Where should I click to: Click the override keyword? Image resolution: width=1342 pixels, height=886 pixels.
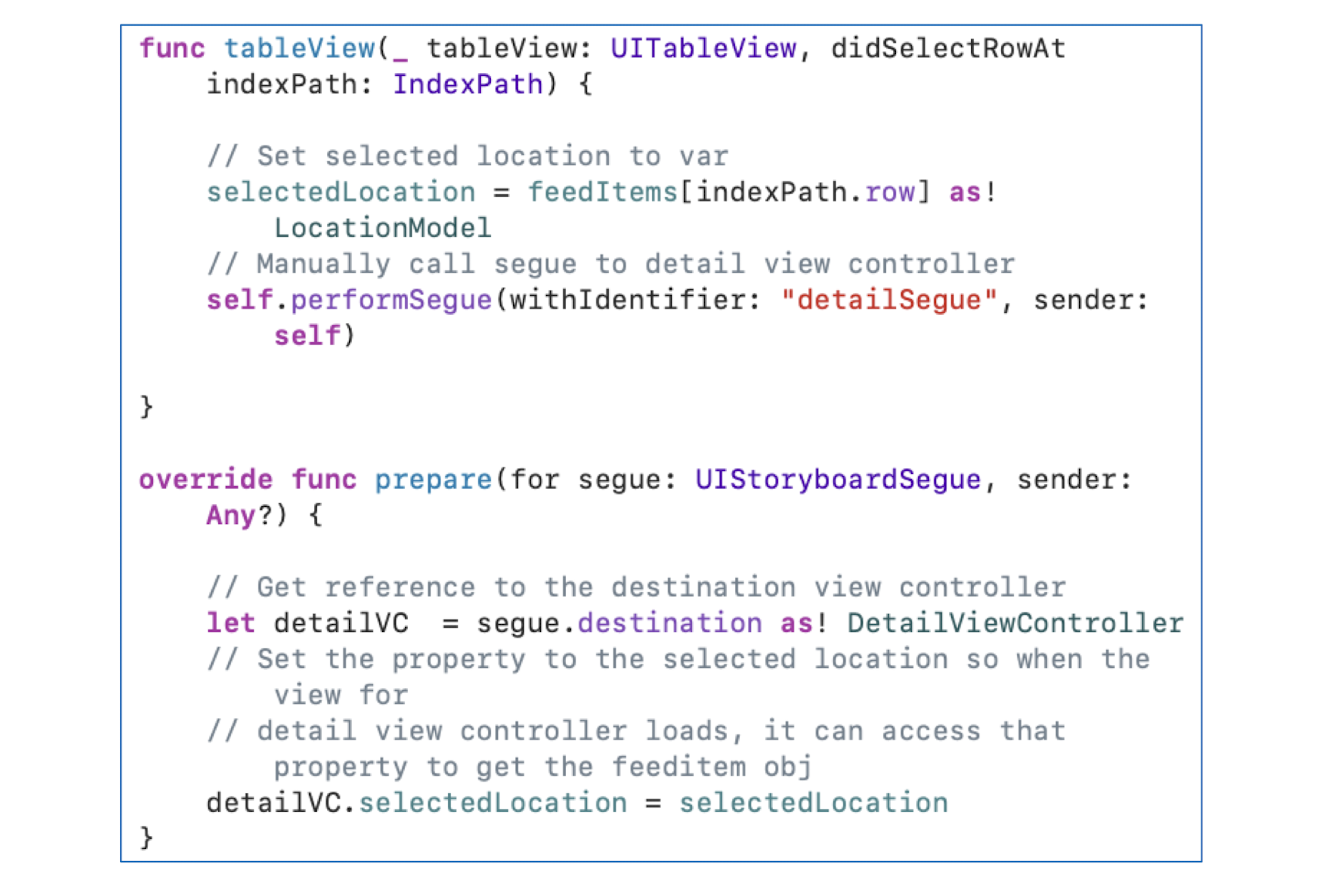coord(205,479)
